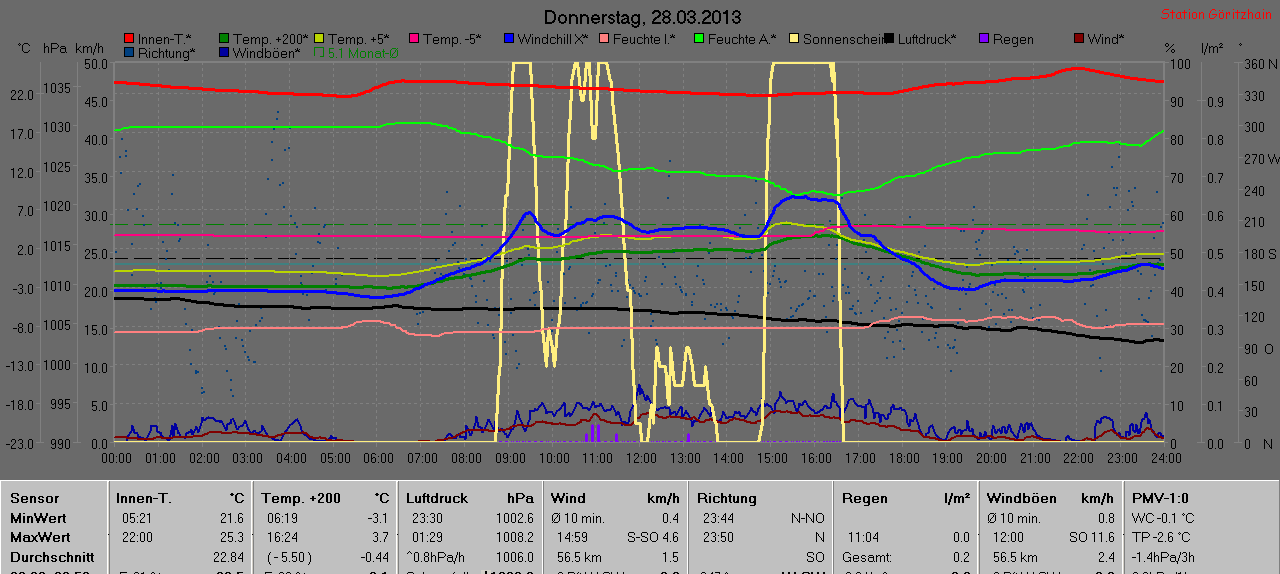Click the yellow Sonnenschein legend icon

point(795,39)
